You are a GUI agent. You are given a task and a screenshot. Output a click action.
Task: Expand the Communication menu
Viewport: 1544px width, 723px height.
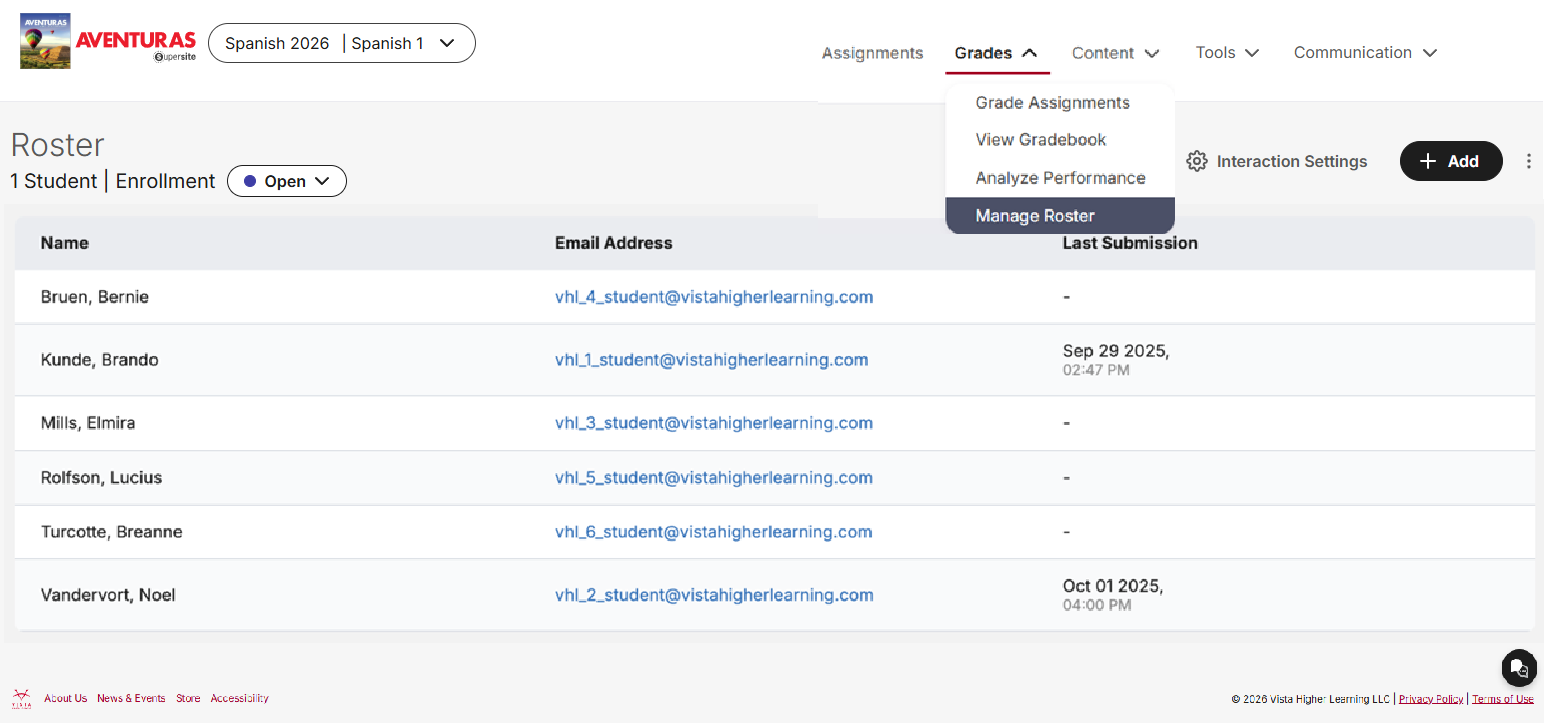pos(1365,52)
